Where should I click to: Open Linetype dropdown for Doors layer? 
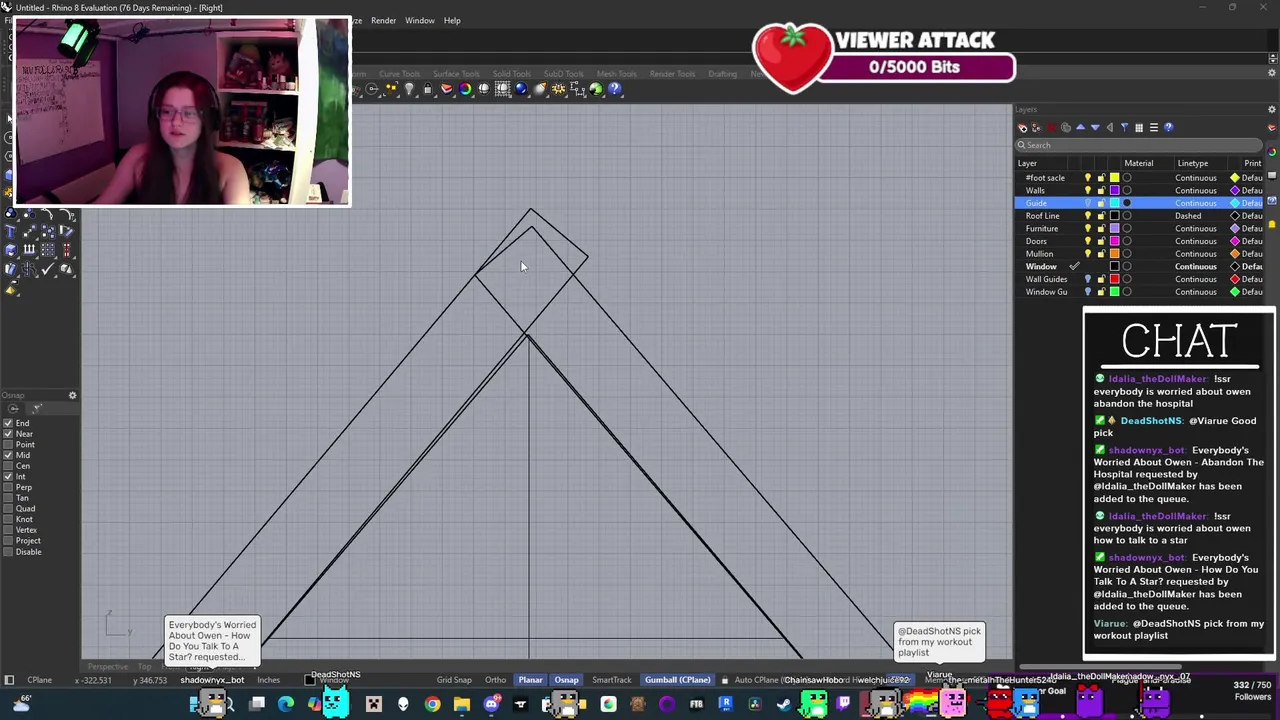1196,241
